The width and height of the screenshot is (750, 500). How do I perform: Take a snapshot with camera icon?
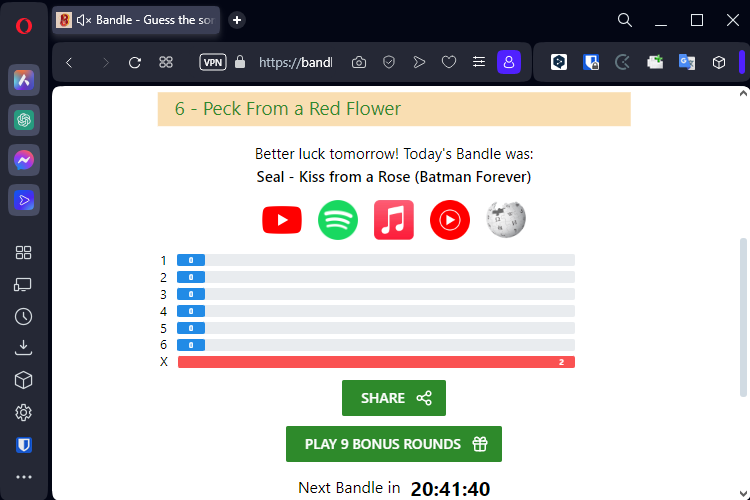pos(359,62)
